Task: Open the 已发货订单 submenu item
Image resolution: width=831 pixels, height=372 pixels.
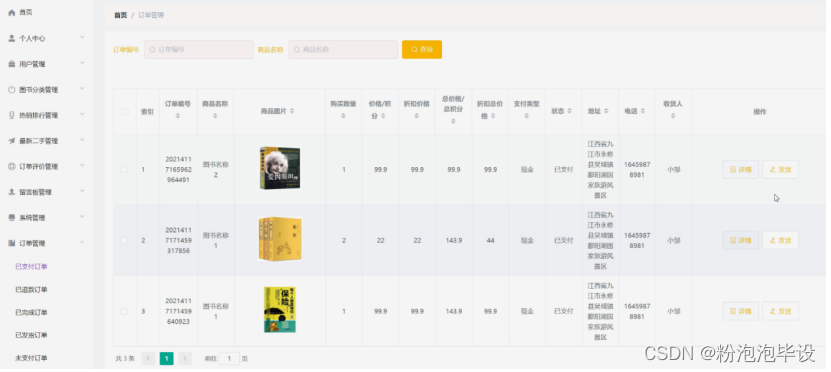Action: point(31,335)
